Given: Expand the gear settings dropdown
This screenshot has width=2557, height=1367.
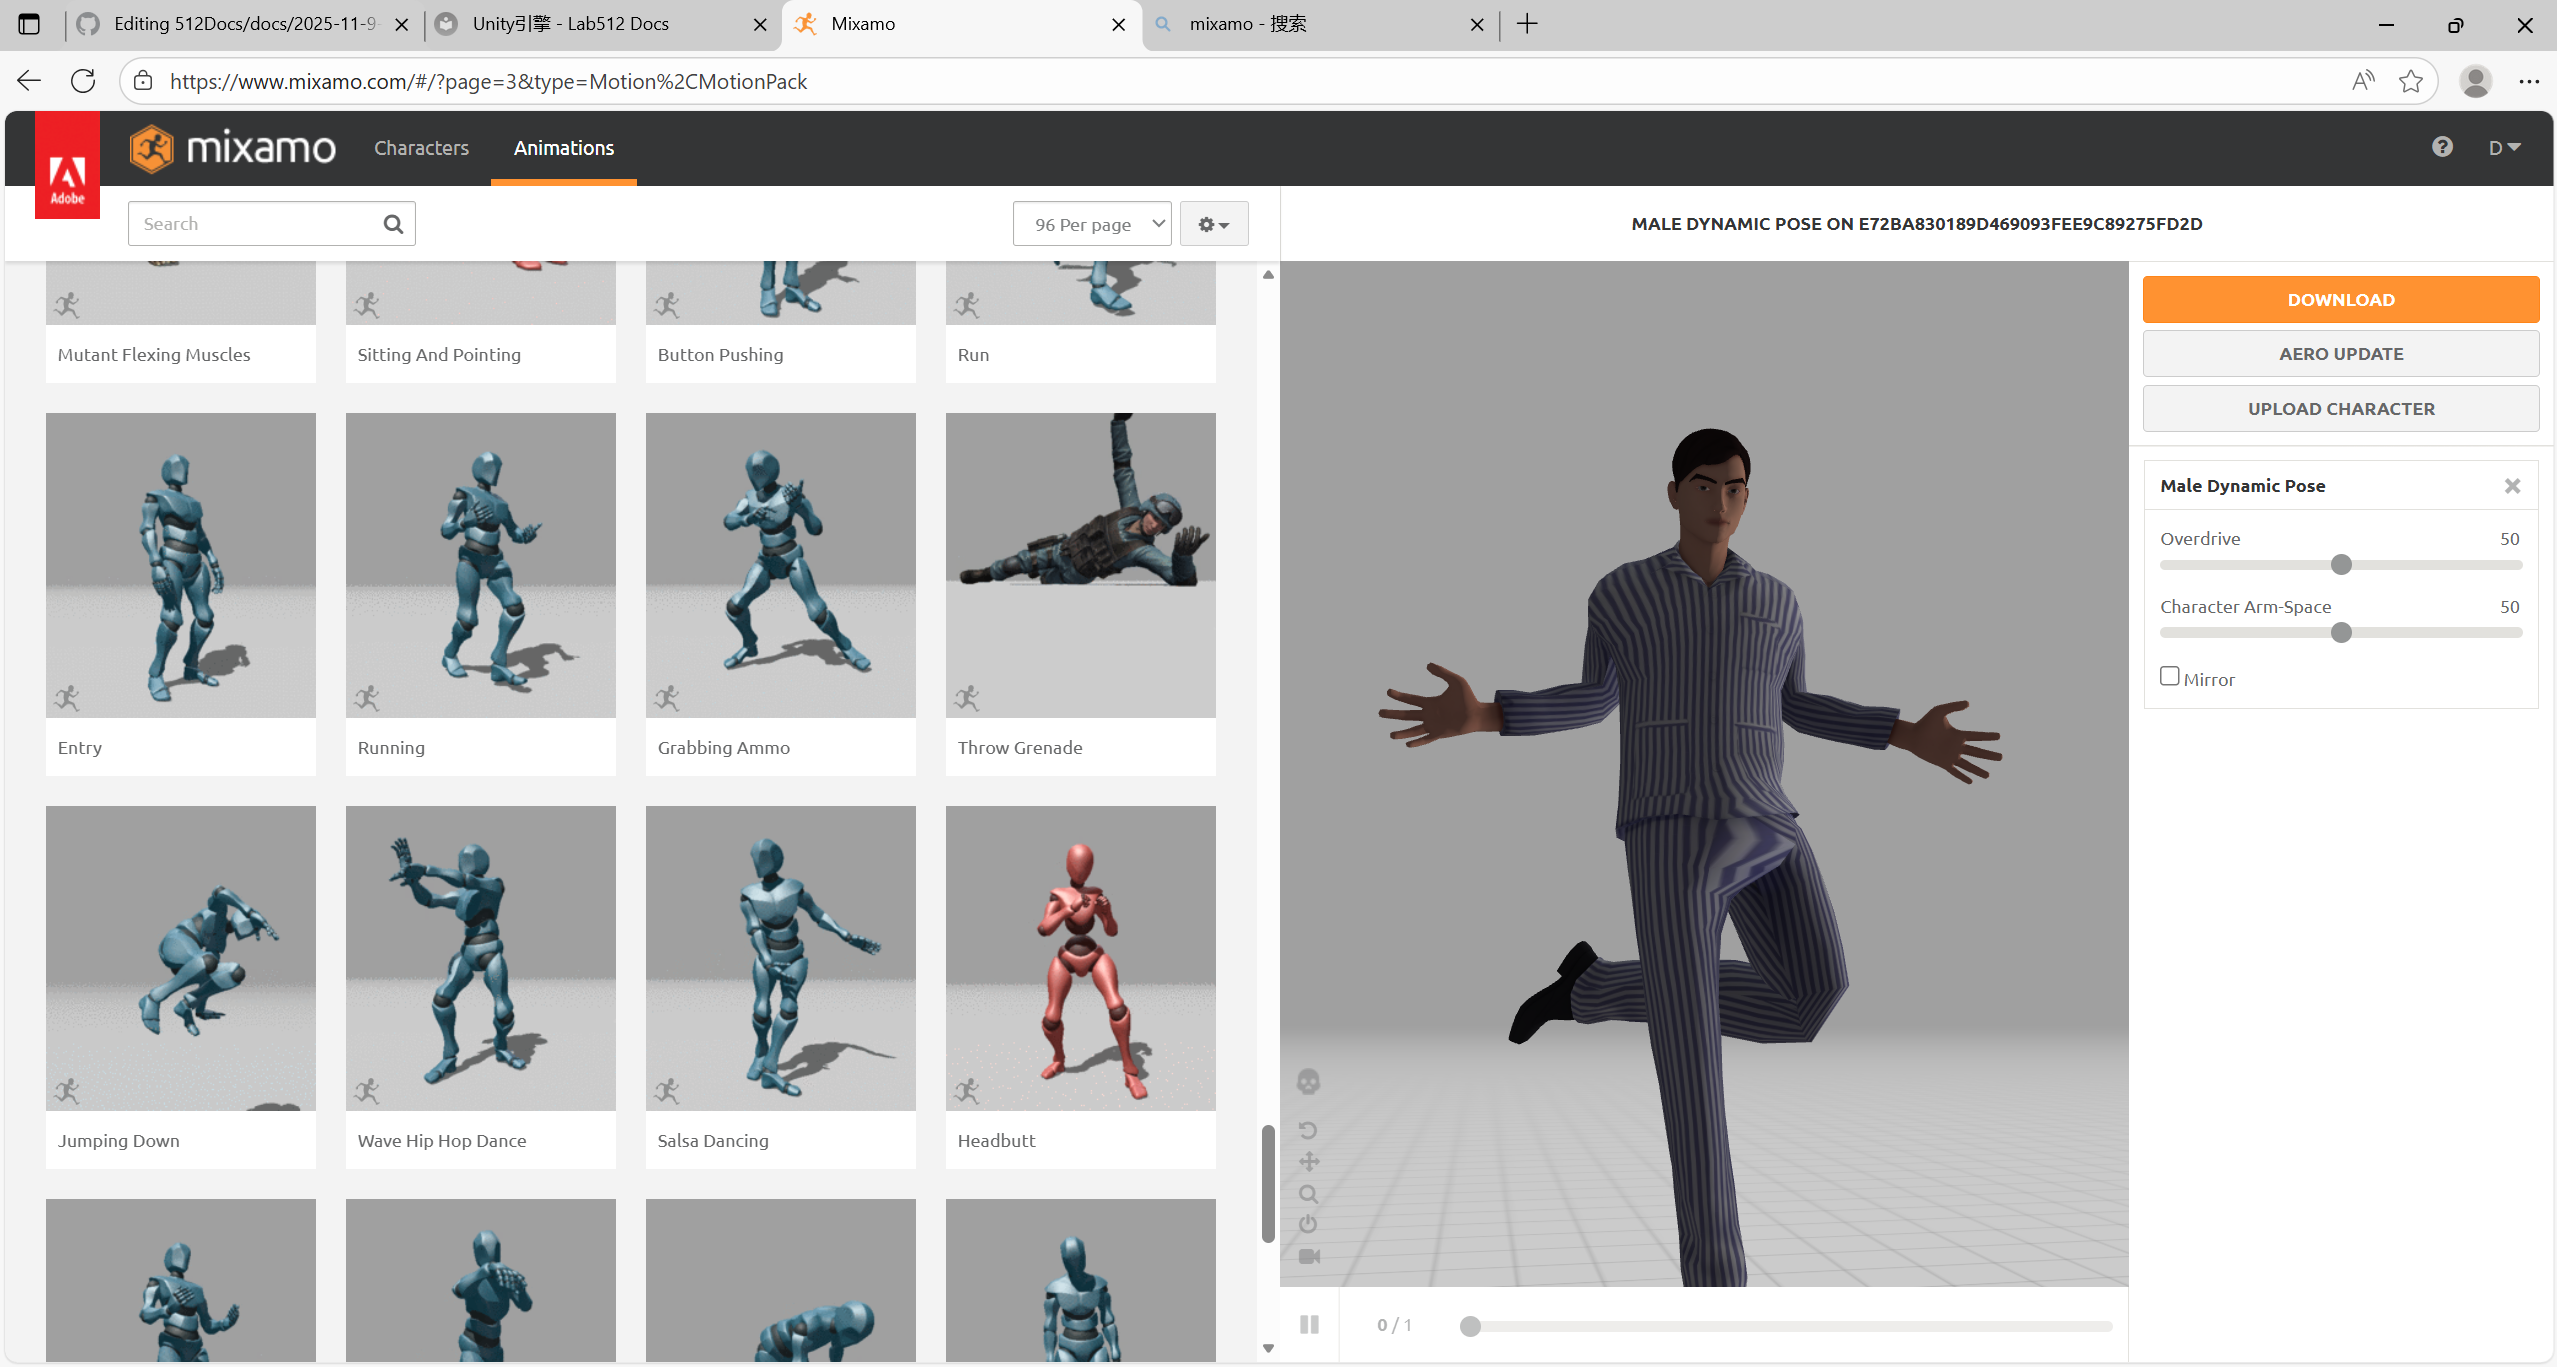Looking at the screenshot, I should click(1213, 224).
